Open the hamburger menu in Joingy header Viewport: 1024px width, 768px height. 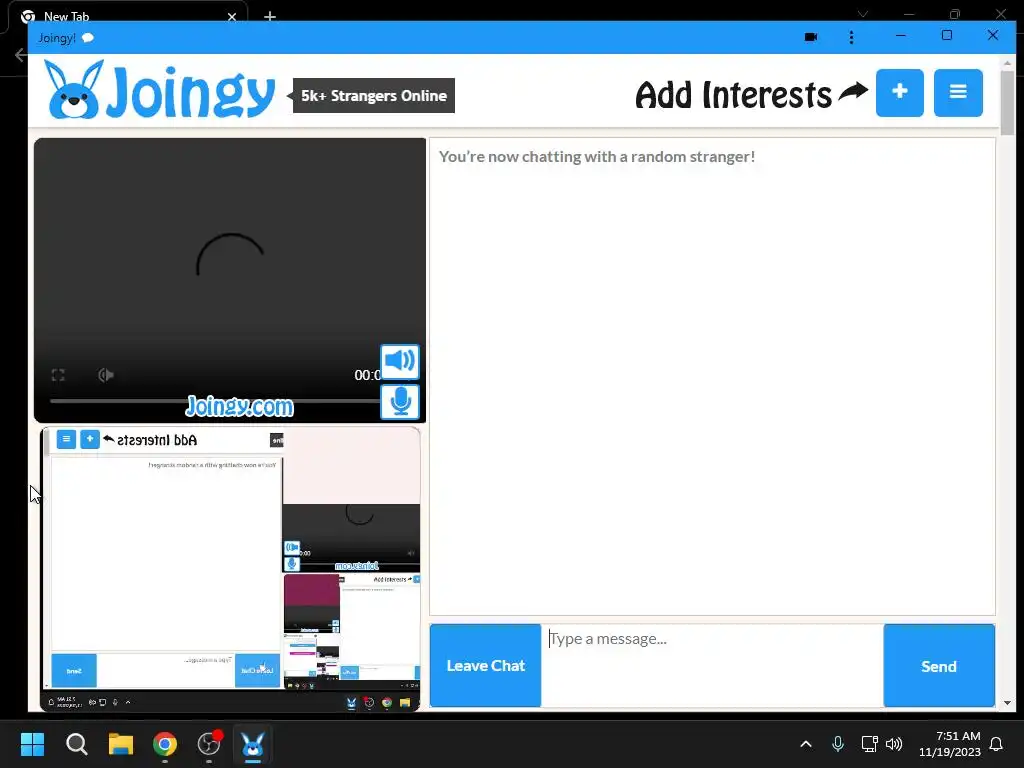[x=958, y=93]
